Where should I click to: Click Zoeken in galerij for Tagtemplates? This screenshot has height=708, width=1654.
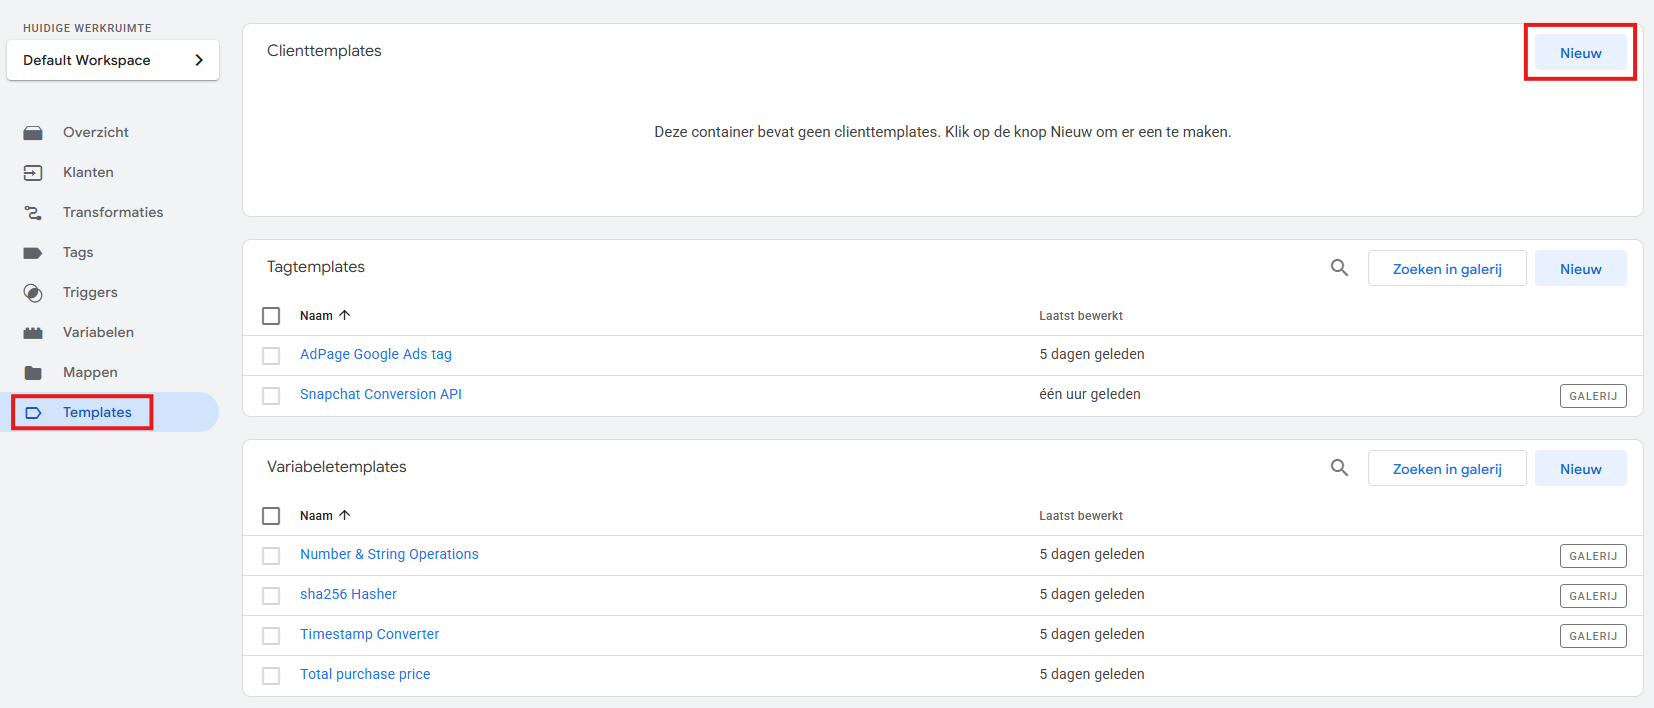click(x=1447, y=269)
